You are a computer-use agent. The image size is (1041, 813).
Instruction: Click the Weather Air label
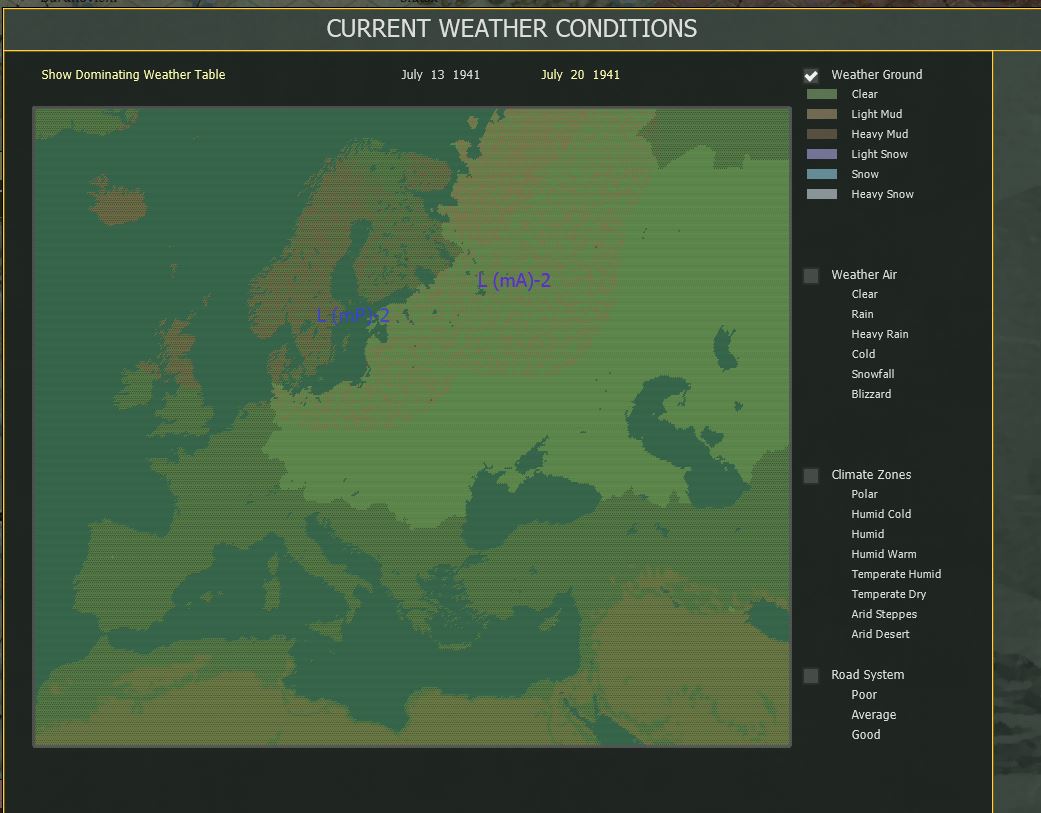(x=864, y=275)
